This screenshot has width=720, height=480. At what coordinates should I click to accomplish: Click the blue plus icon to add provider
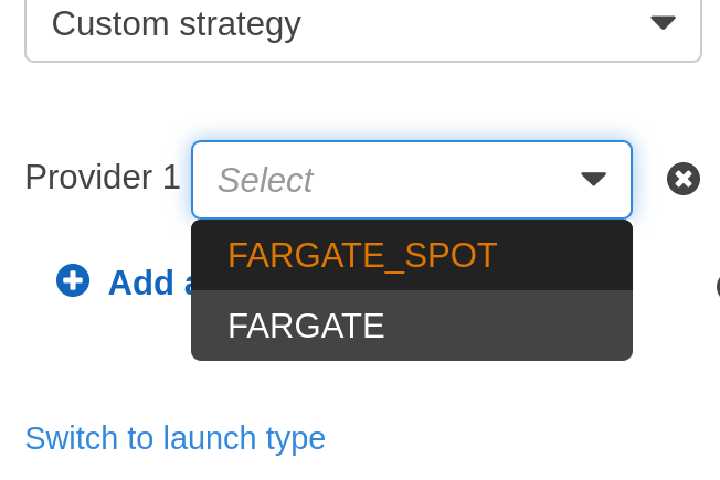pyautogui.click(x=73, y=281)
